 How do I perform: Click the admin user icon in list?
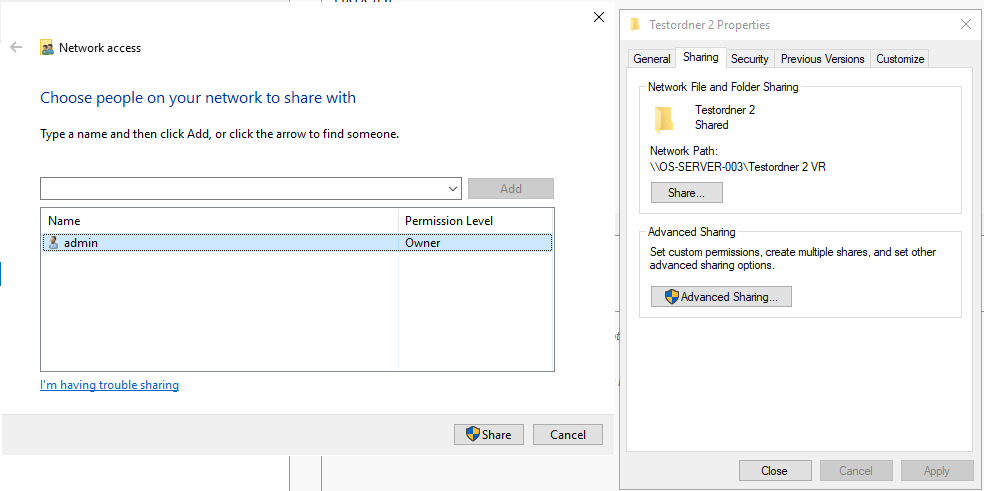tap(53, 242)
